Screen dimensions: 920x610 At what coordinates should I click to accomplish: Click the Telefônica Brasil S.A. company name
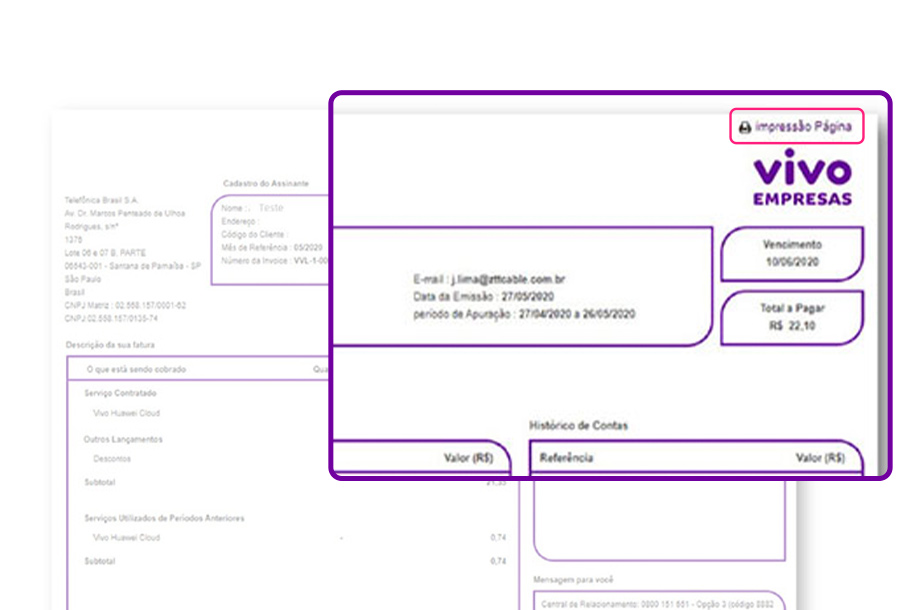102,201
